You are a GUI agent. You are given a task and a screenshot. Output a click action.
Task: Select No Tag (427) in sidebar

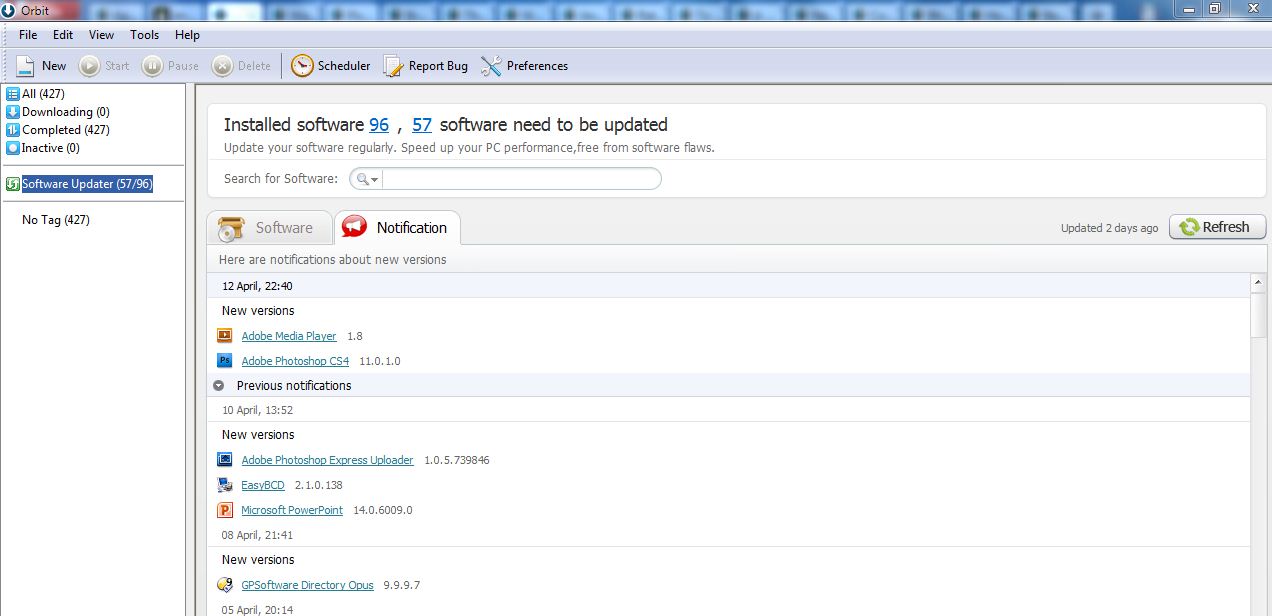pyautogui.click(x=56, y=220)
